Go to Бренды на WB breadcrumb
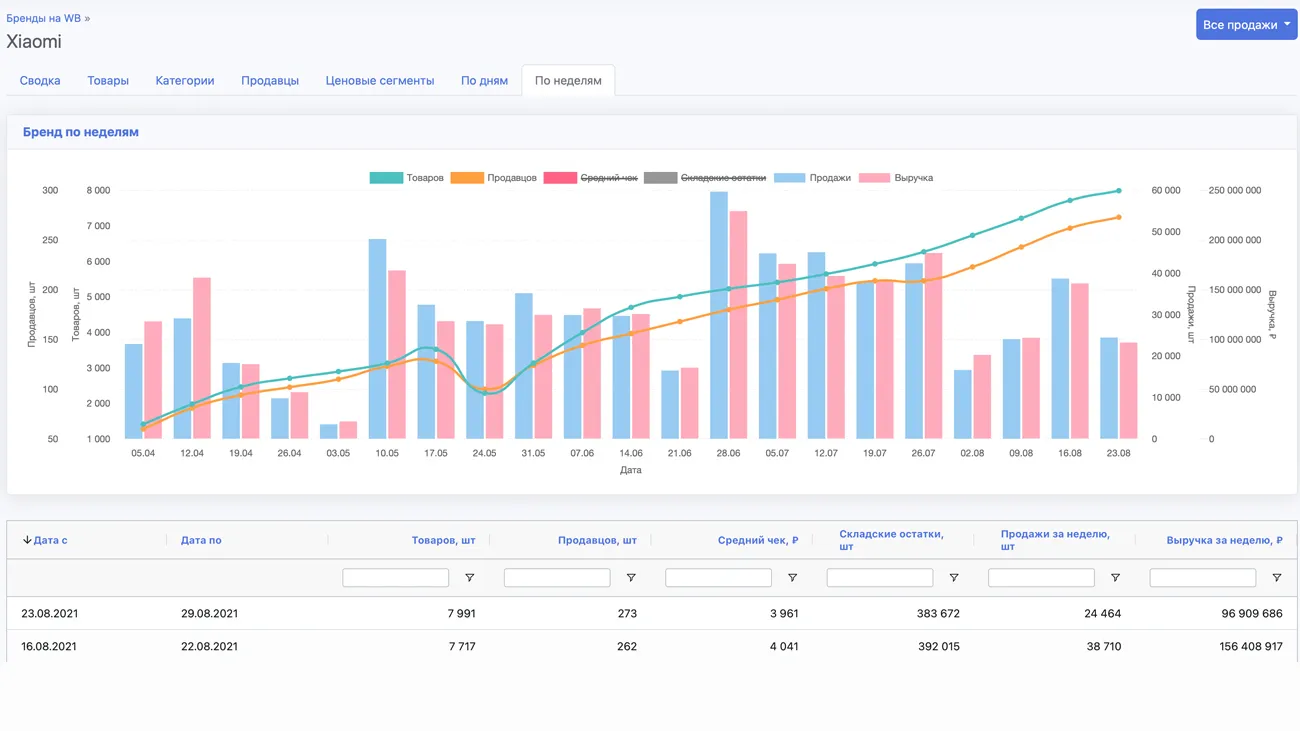 click(44, 18)
